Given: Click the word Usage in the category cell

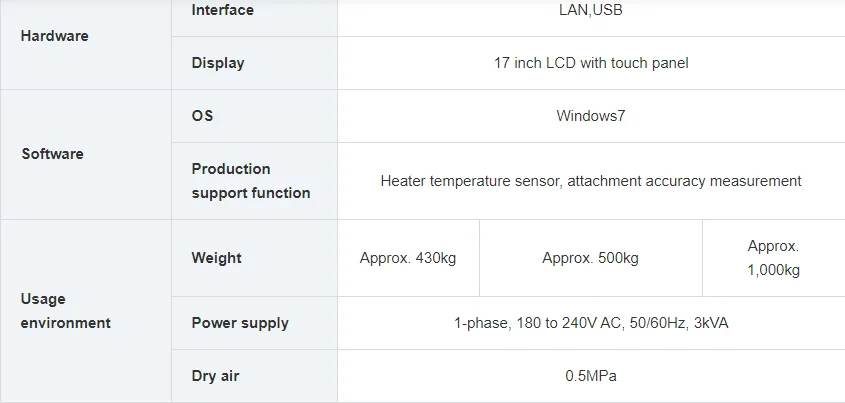Looking at the screenshot, I should 43,299.
